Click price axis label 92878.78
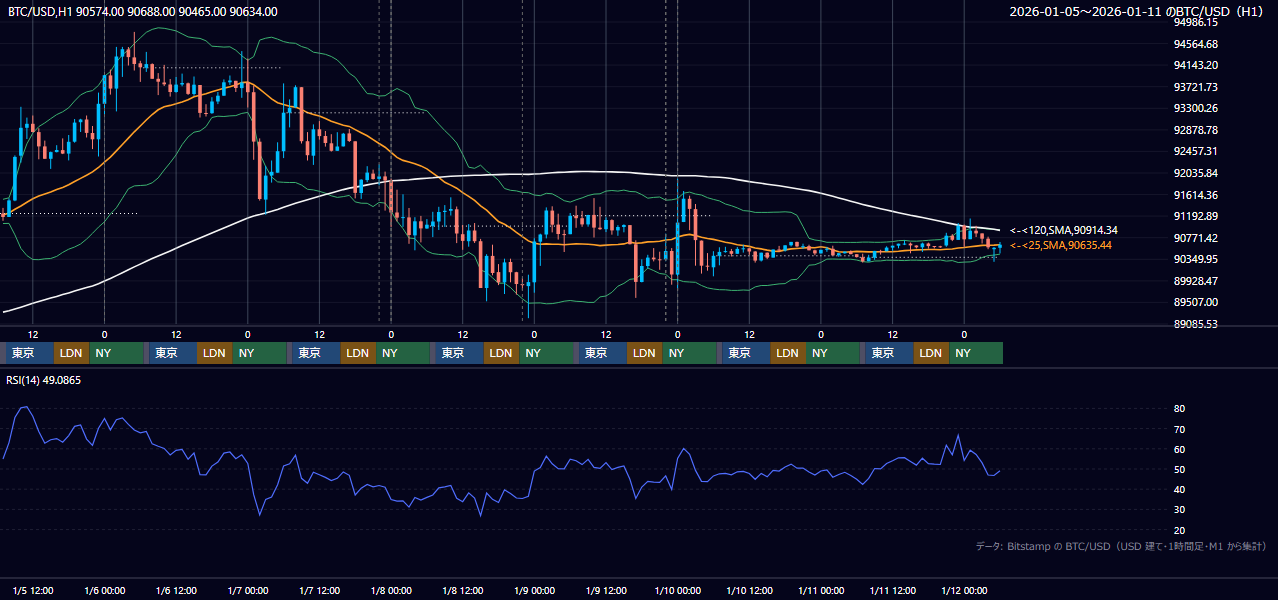The width and height of the screenshot is (1278, 600). pyautogui.click(x=1195, y=130)
